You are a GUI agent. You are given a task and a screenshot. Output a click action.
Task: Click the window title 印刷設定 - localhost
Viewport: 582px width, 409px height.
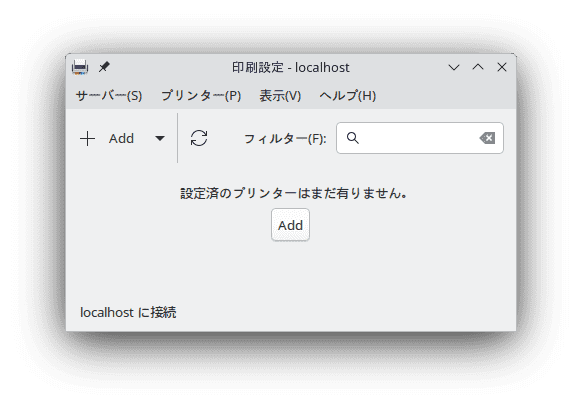(x=291, y=68)
